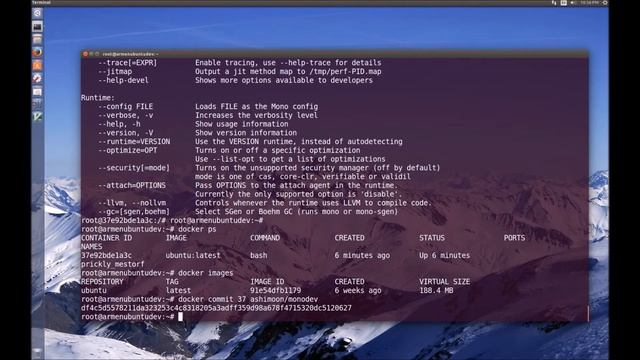This screenshot has width=640, height=360.
Task: Click the terminal title bar text
Action: [130, 54]
